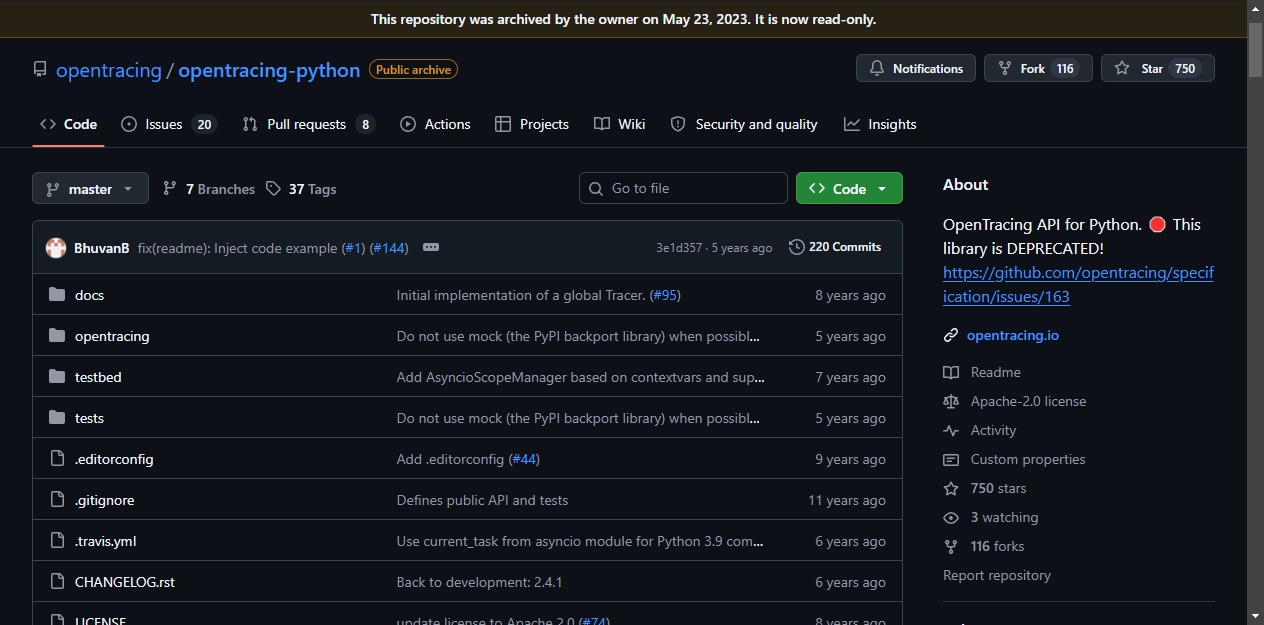Click the eye icon beside 3 watching

(x=951, y=517)
